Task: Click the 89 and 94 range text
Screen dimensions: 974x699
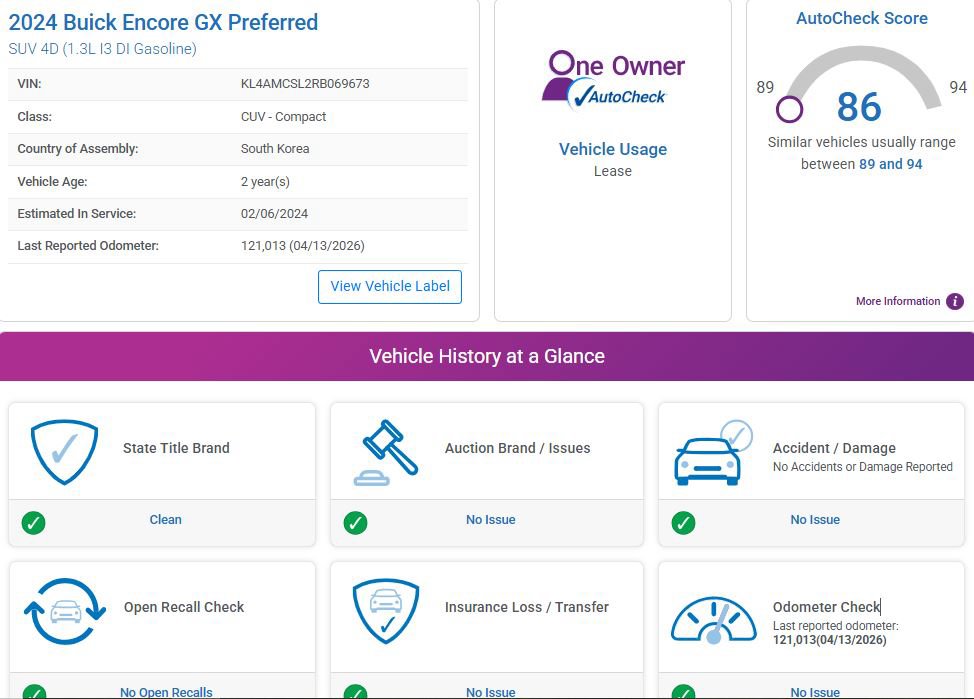Action: coord(891,164)
